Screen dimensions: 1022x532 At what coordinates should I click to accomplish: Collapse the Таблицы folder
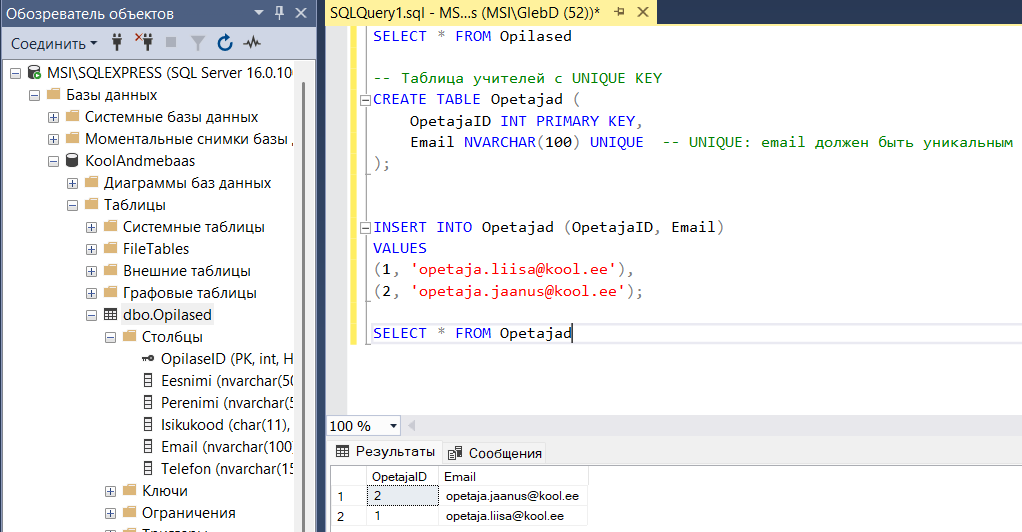[x=72, y=205]
